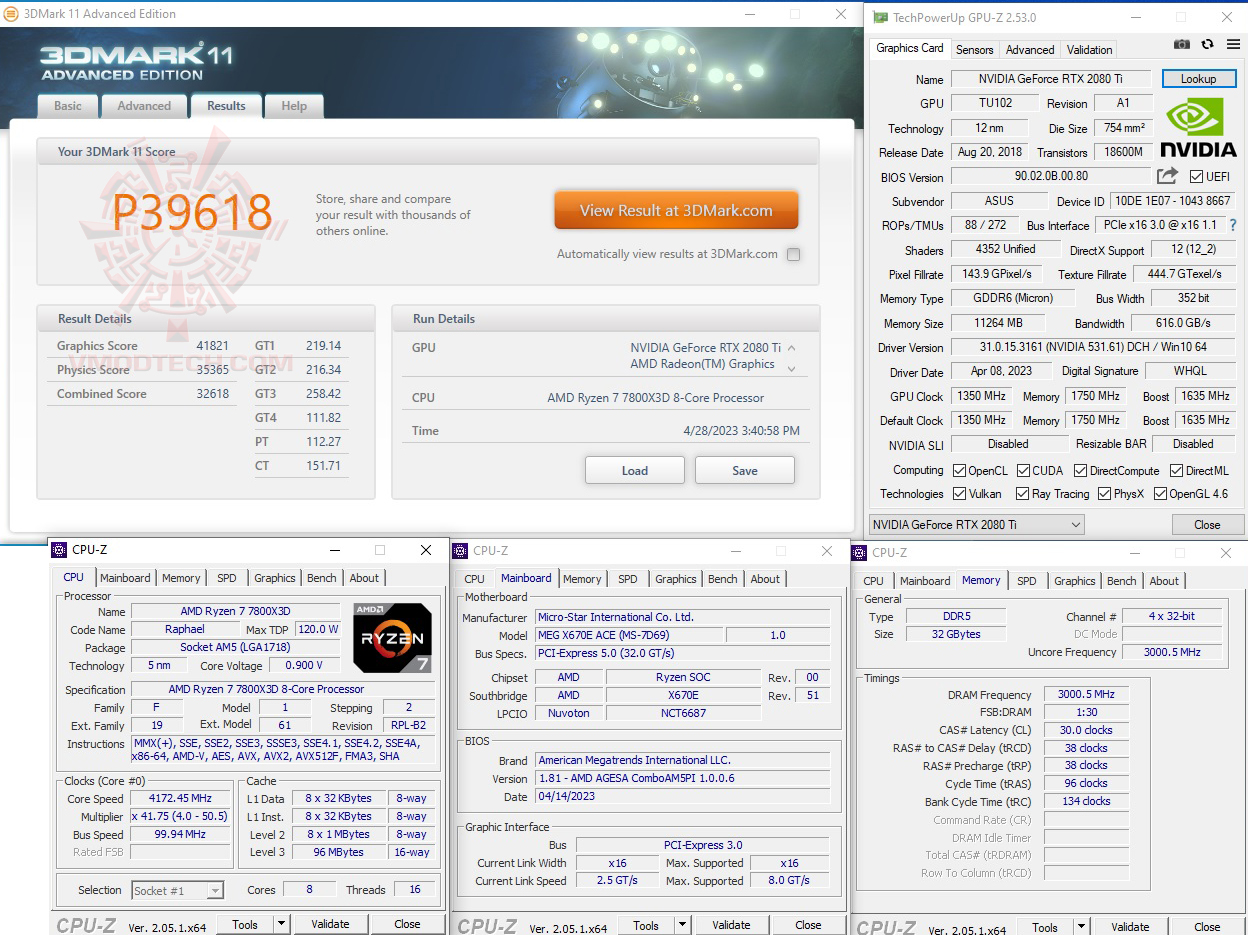Click the Memory Size 11264 MB field
Screen dimensions: 1248x935
coord(999,323)
